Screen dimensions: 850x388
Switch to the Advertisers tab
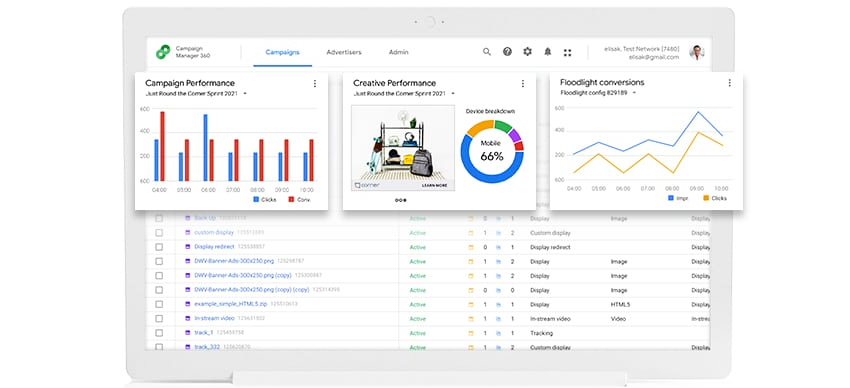tap(344, 53)
